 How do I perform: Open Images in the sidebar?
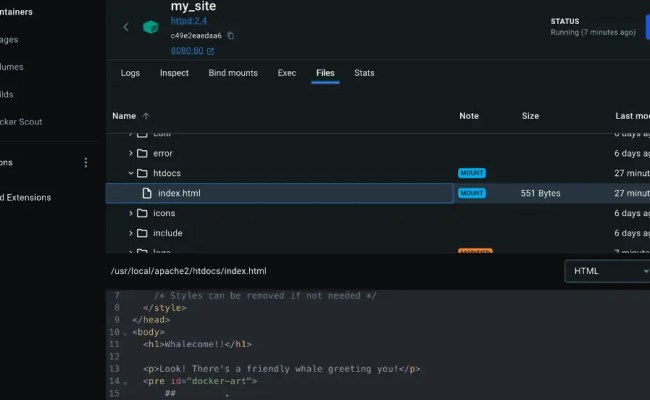(x=9, y=40)
